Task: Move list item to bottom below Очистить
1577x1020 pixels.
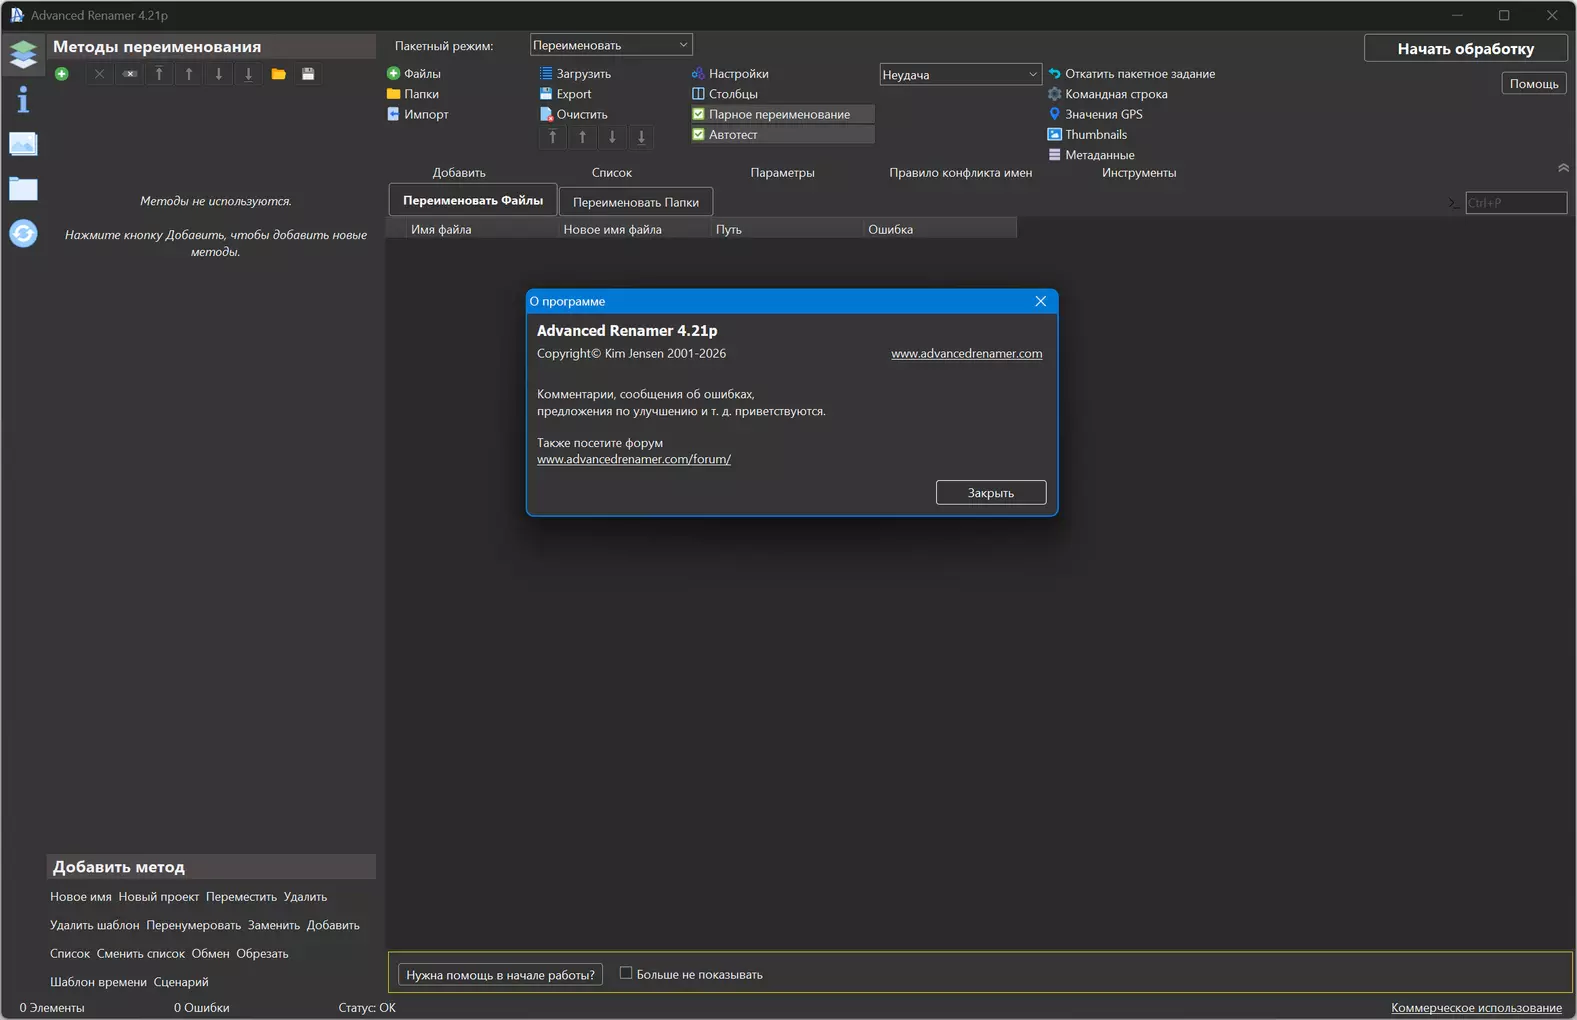Action: tap(642, 137)
